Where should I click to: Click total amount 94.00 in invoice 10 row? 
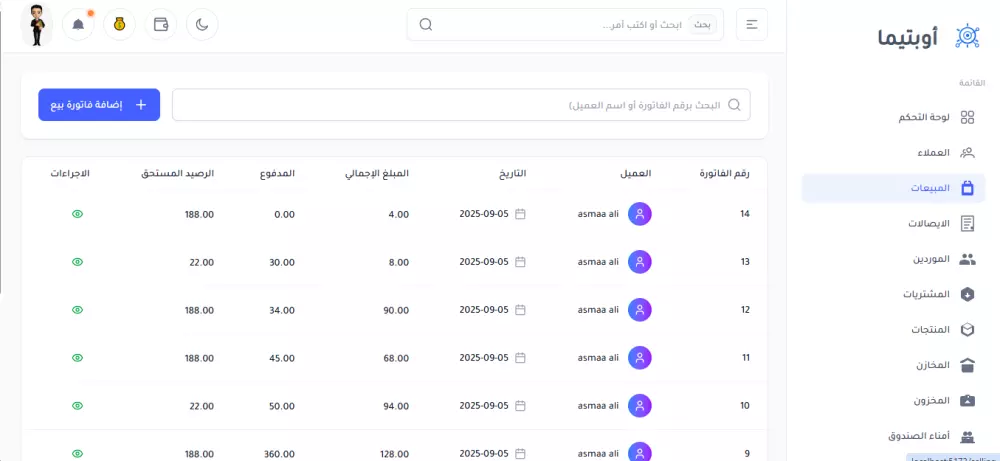coord(396,406)
